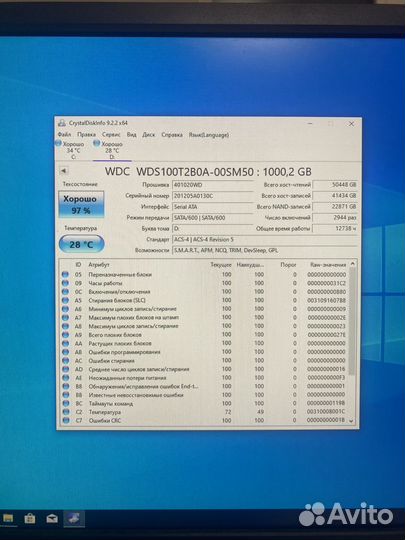Click the status icon of attribute A5
The width and height of the screenshot is (405, 540).
click(x=65, y=300)
